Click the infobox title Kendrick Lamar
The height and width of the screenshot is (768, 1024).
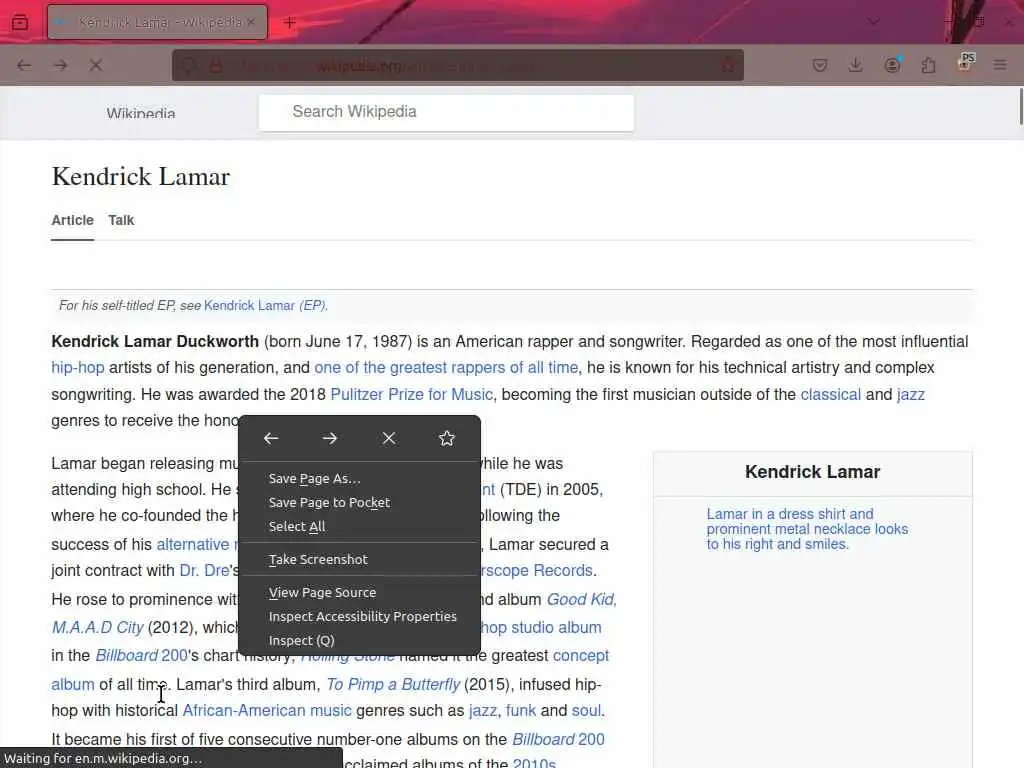coord(812,472)
